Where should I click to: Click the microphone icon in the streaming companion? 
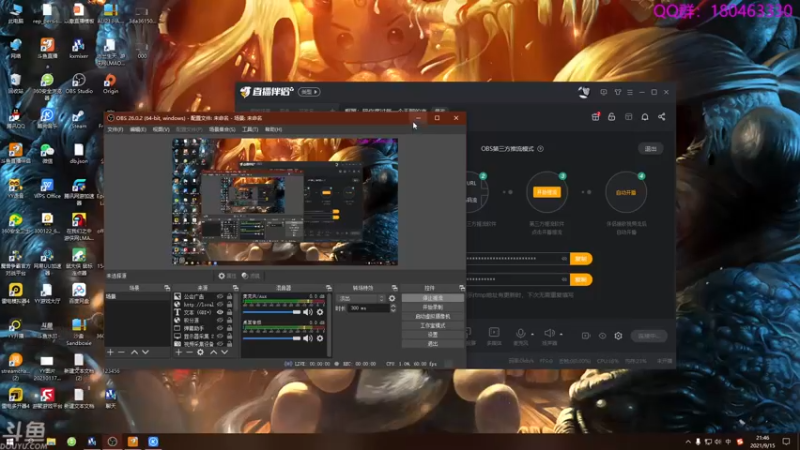click(x=520, y=333)
